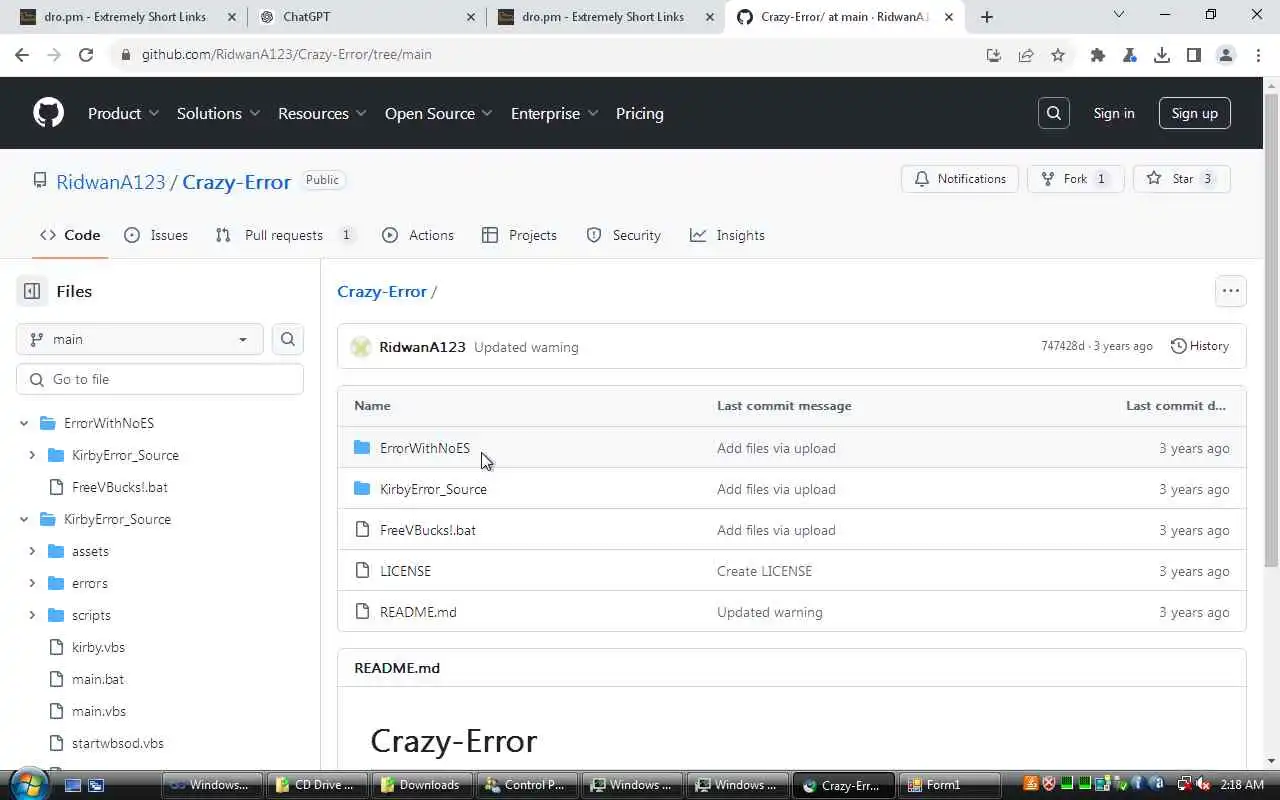Close the ChatGPT tab
The height and width of the screenshot is (800, 1280).
(x=471, y=16)
